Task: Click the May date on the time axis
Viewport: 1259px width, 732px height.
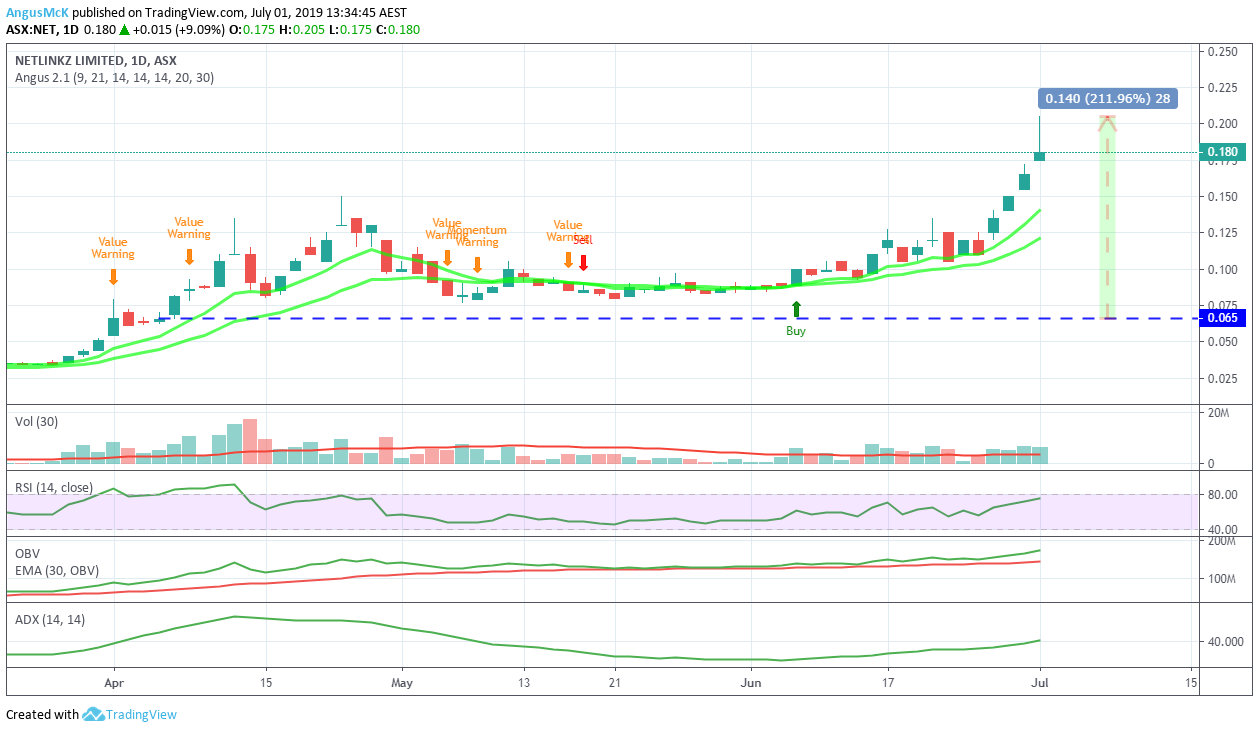Action: (402, 683)
